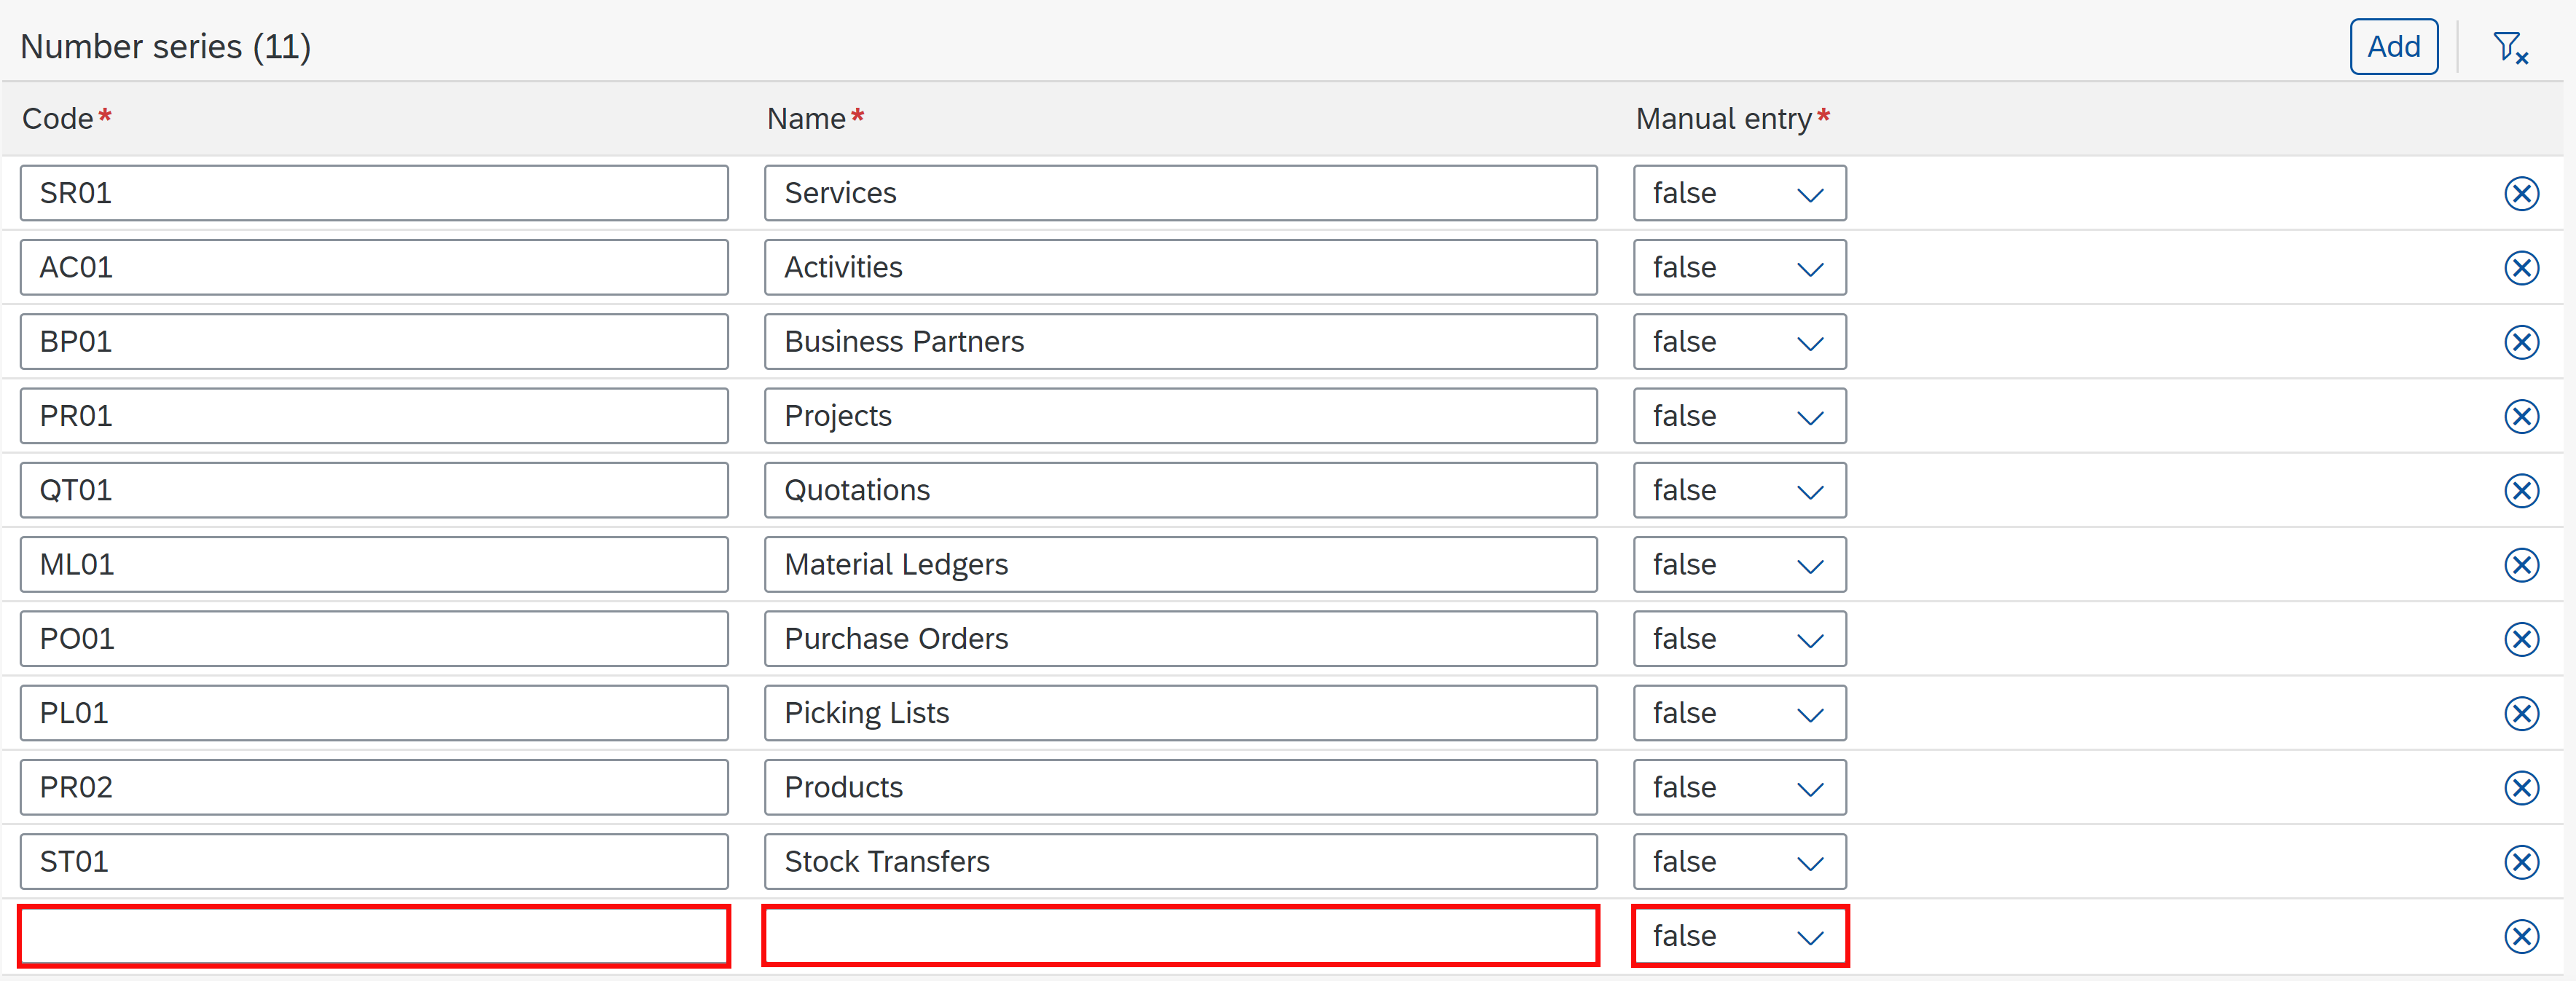Focus the PR02 code field
This screenshot has width=2576, height=981.
pyautogui.click(x=374, y=788)
